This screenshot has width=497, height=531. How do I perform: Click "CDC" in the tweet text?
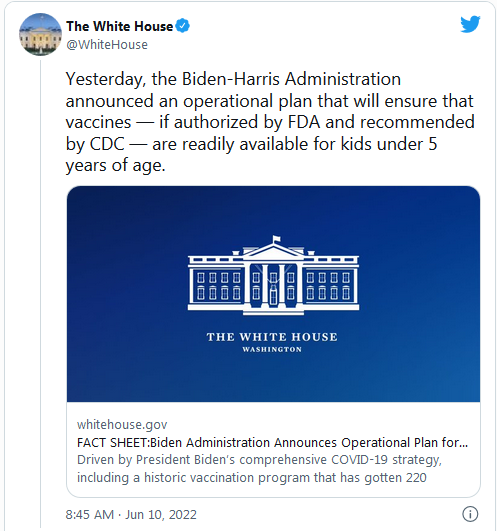click(x=107, y=144)
